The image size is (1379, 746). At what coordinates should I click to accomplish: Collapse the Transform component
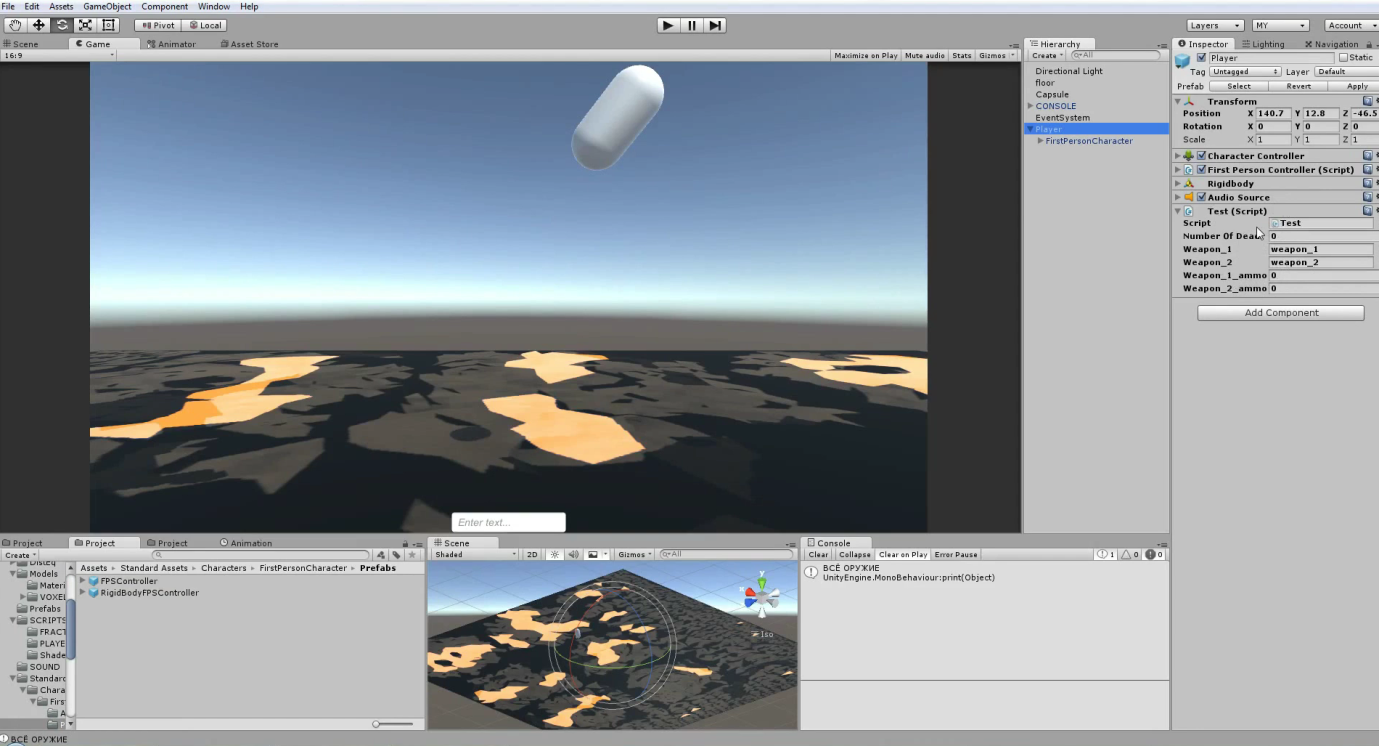1178,101
